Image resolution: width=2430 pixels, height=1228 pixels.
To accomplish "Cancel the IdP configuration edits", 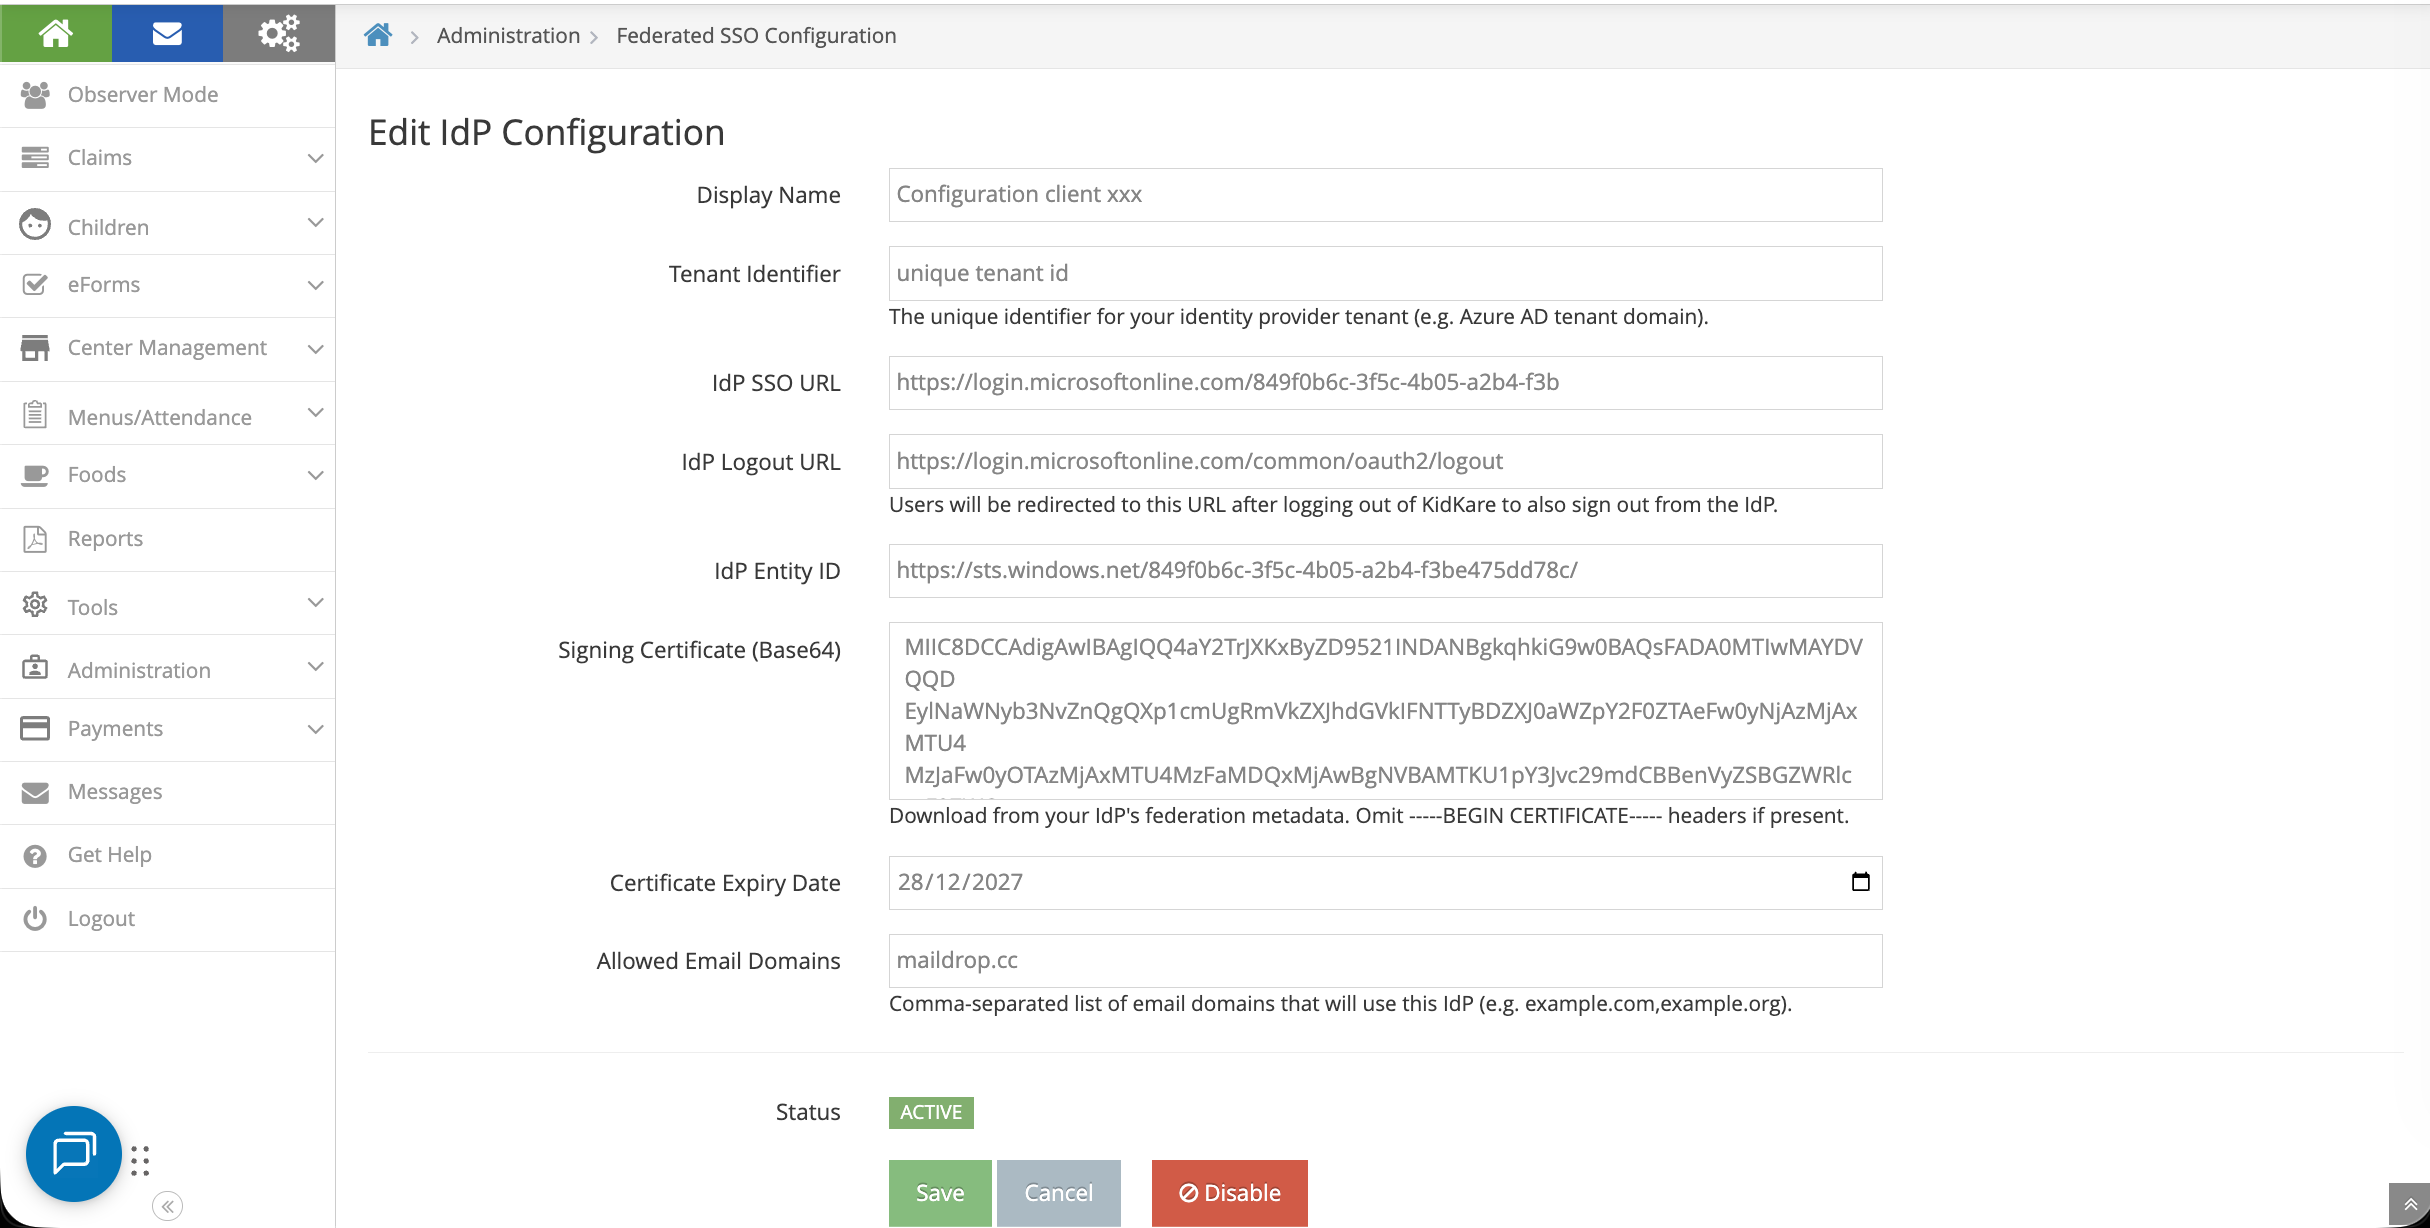I will pyautogui.click(x=1058, y=1192).
